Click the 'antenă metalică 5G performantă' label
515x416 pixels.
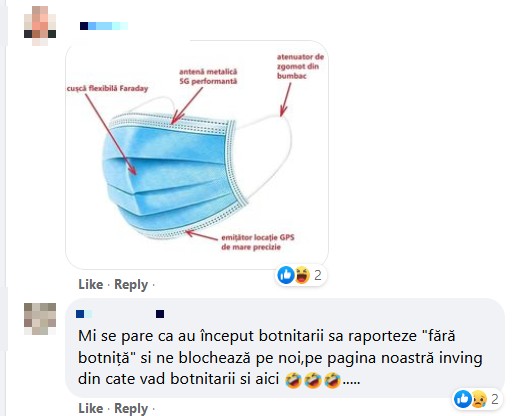[x=208, y=76]
